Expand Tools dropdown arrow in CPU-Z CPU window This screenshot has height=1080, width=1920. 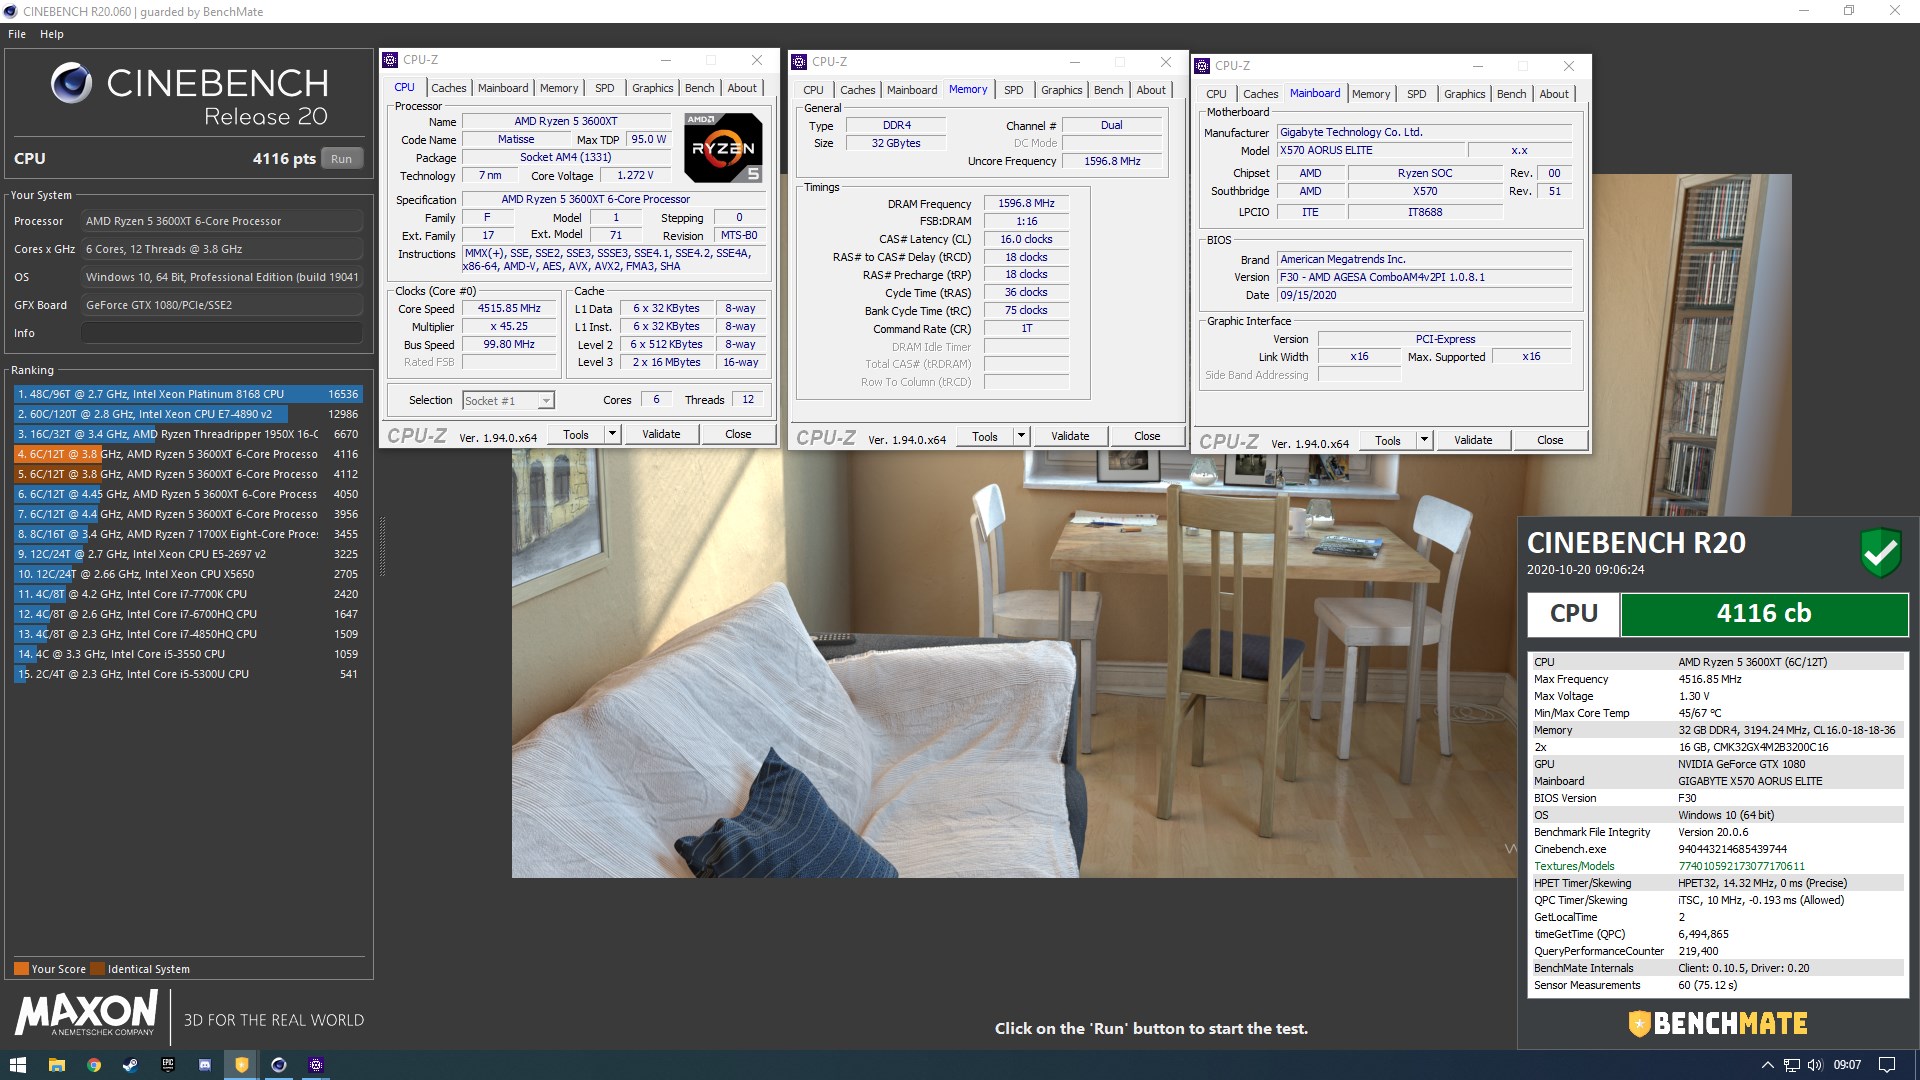tap(613, 434)
